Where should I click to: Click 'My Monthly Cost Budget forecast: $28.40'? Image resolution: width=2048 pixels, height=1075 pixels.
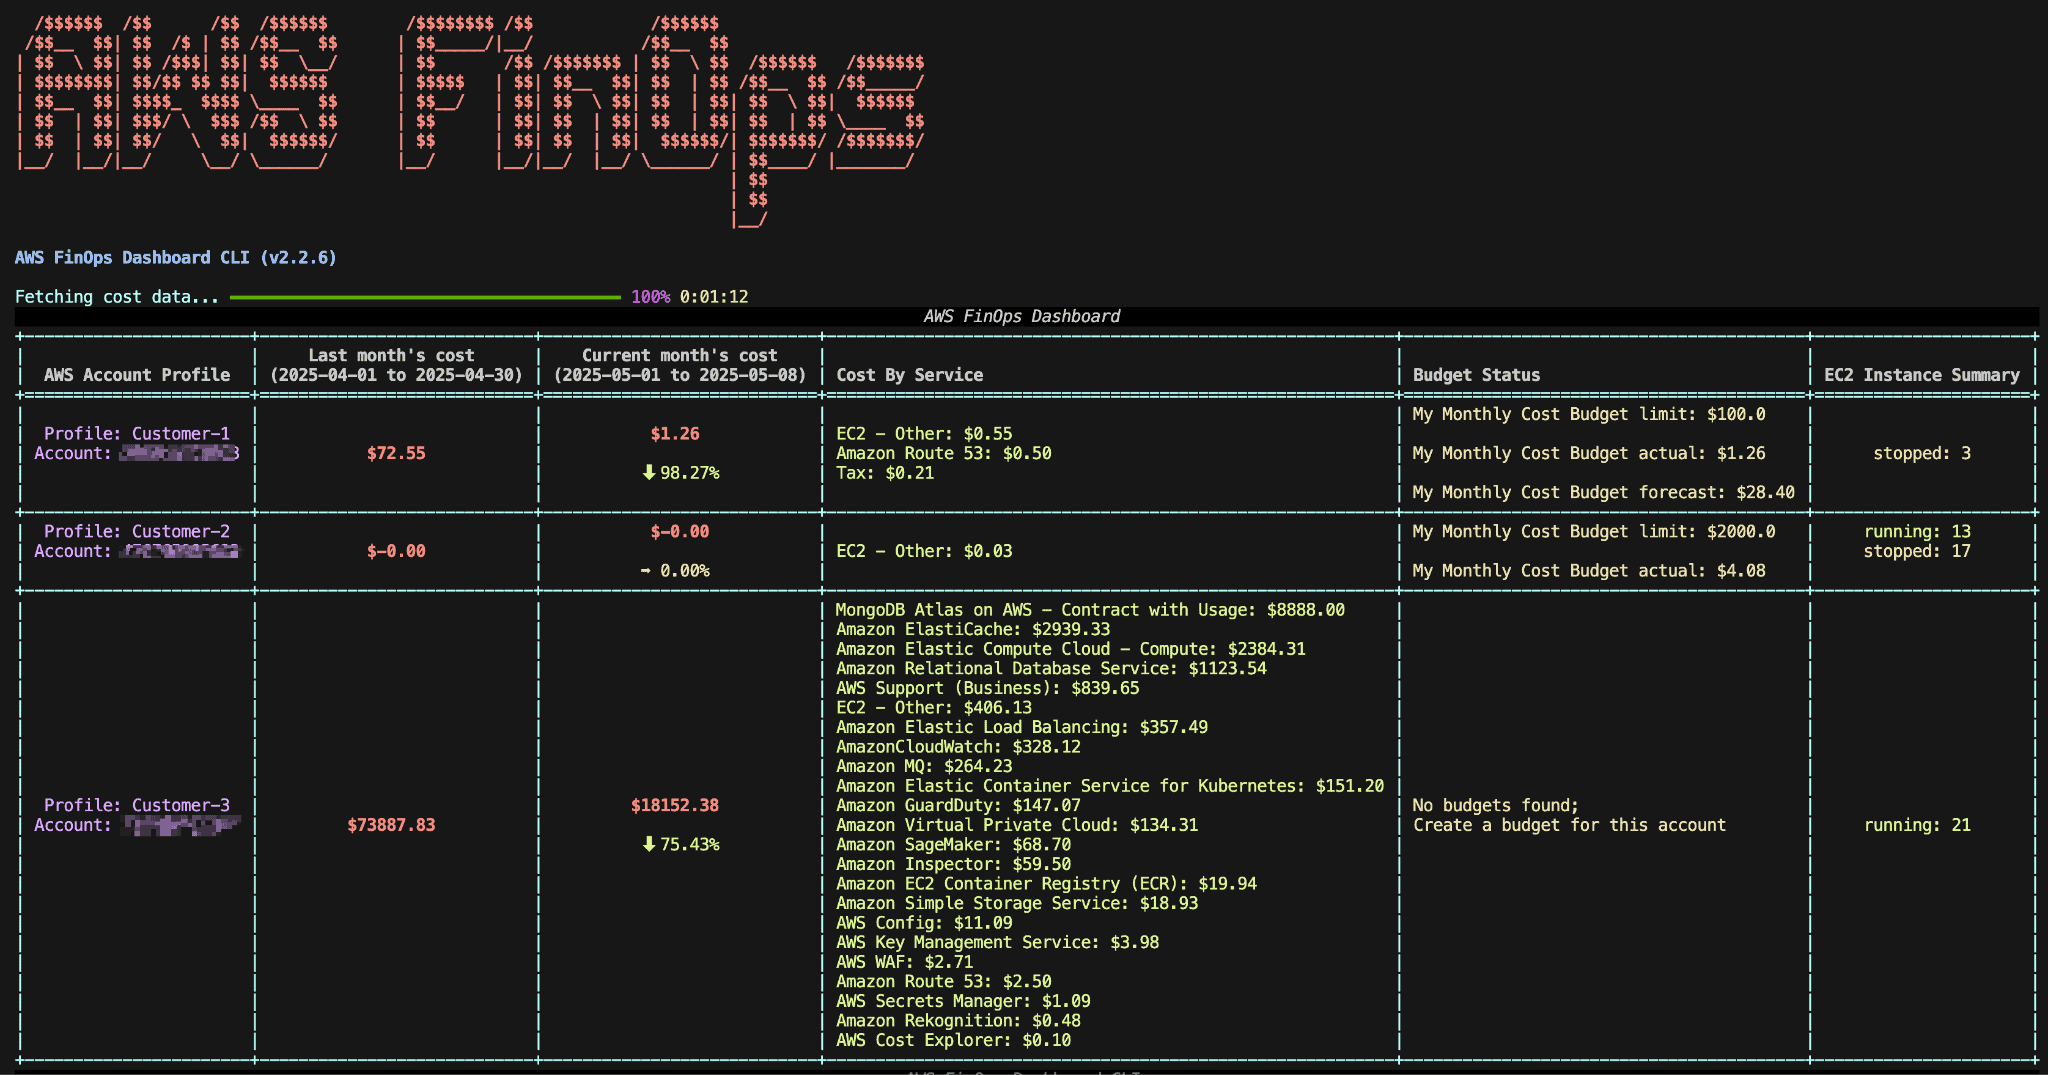1603,492
